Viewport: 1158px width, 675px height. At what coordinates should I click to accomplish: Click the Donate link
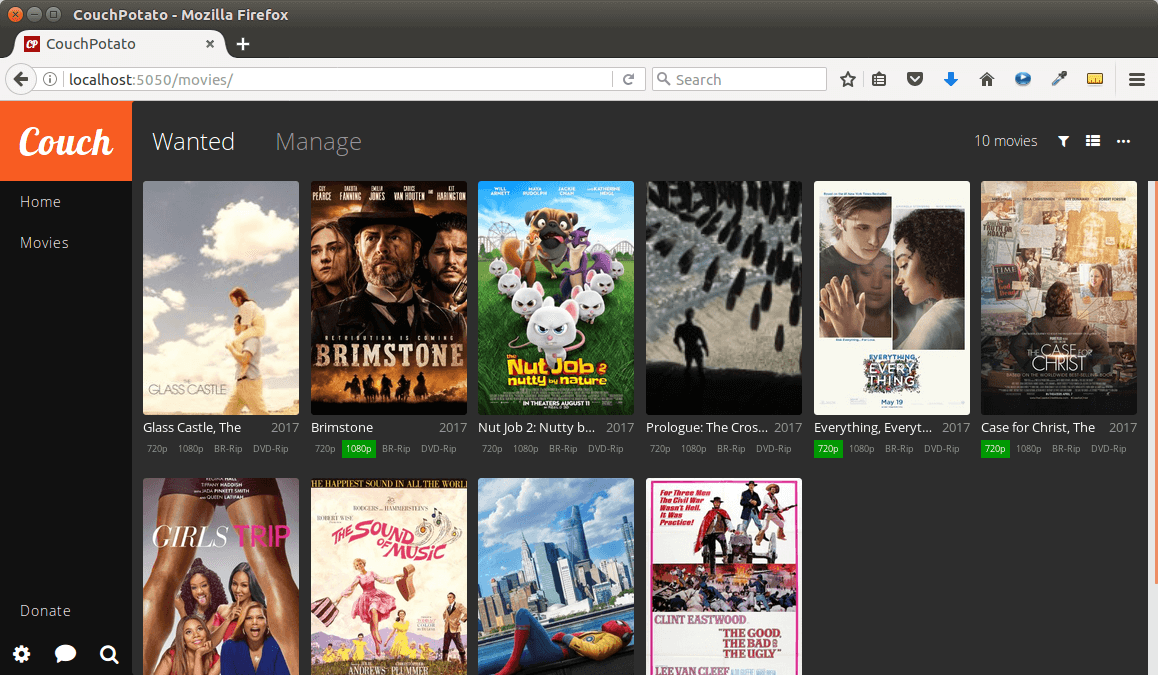(x=45, y=611)
